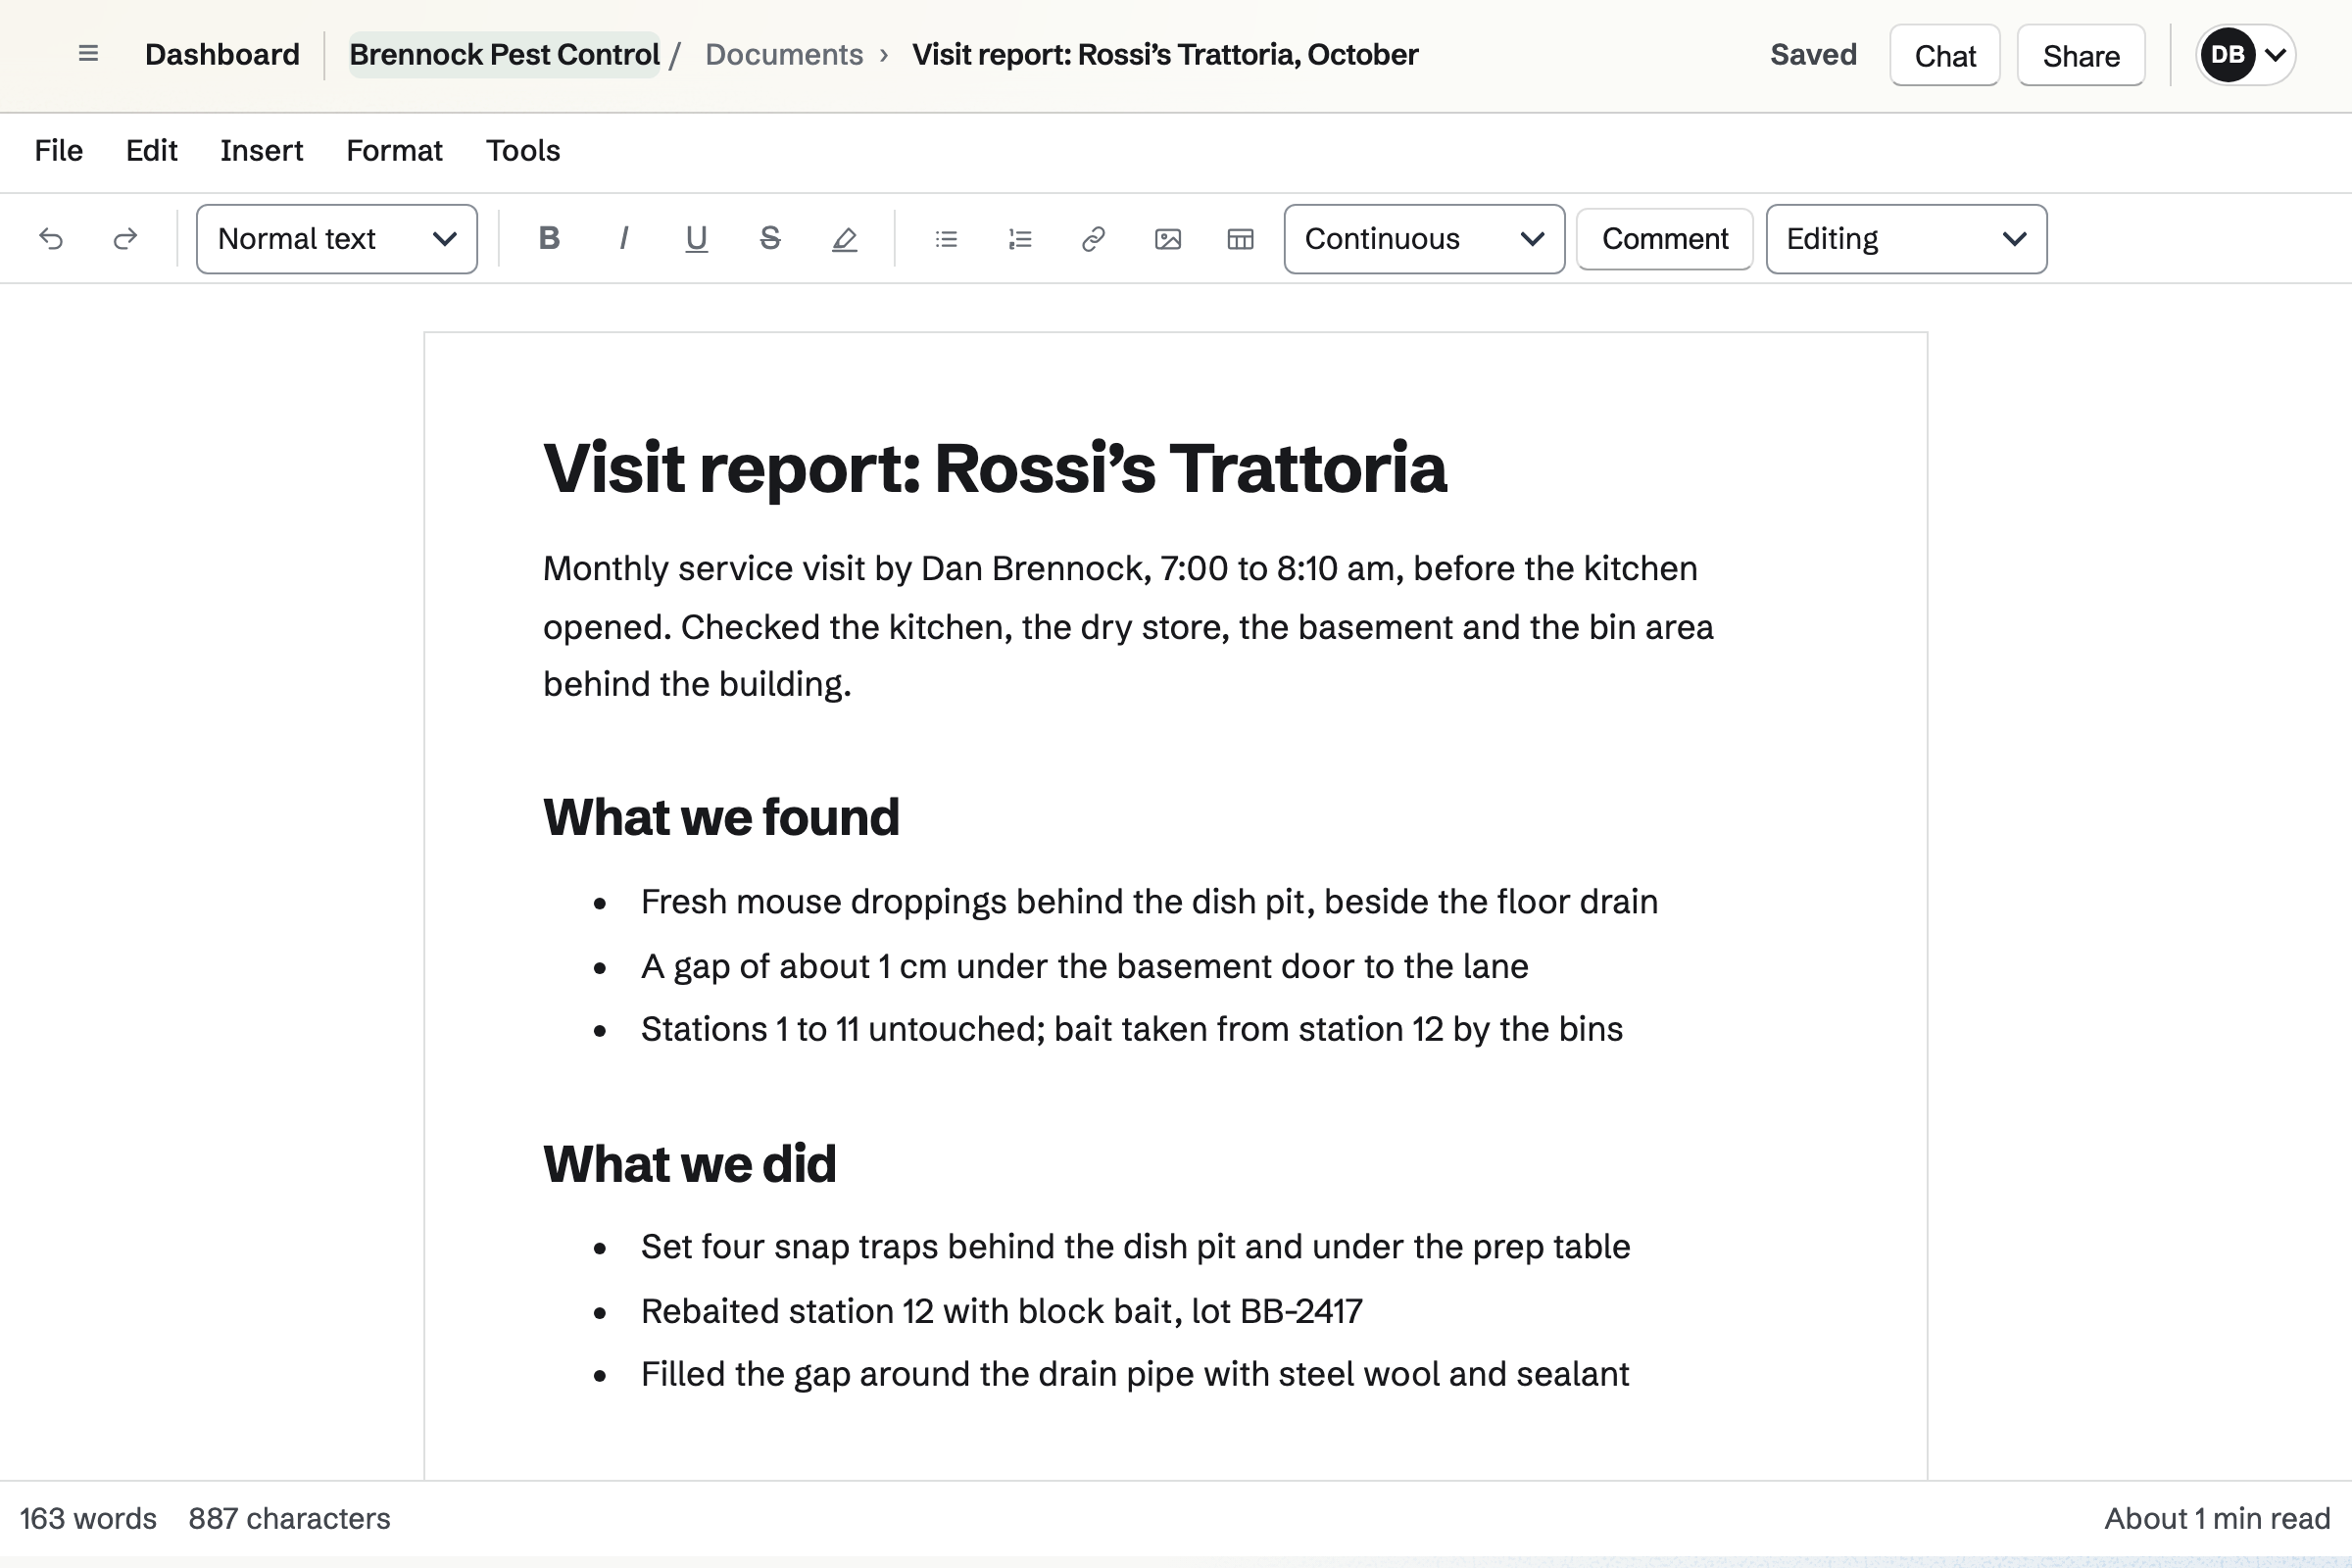This screenshot has height=1568, width=2352.
Task: Undo the last edit
Action: pos(51,239)
